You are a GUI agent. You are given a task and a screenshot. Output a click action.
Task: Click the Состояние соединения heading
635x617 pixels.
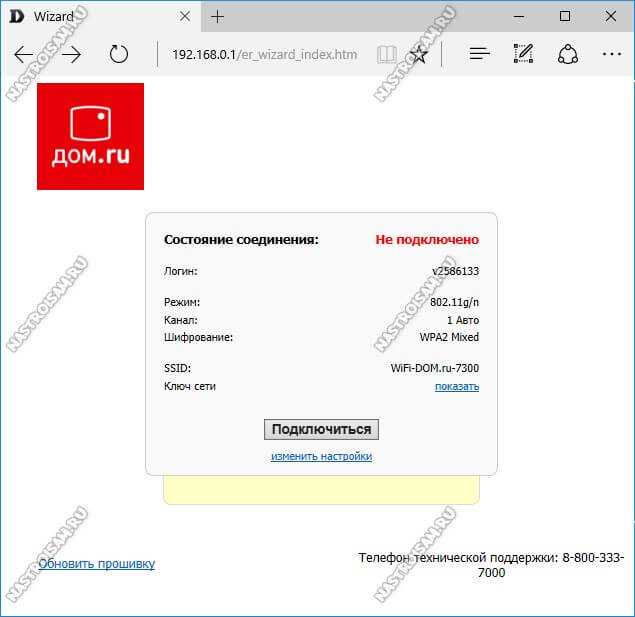(241, 239)
